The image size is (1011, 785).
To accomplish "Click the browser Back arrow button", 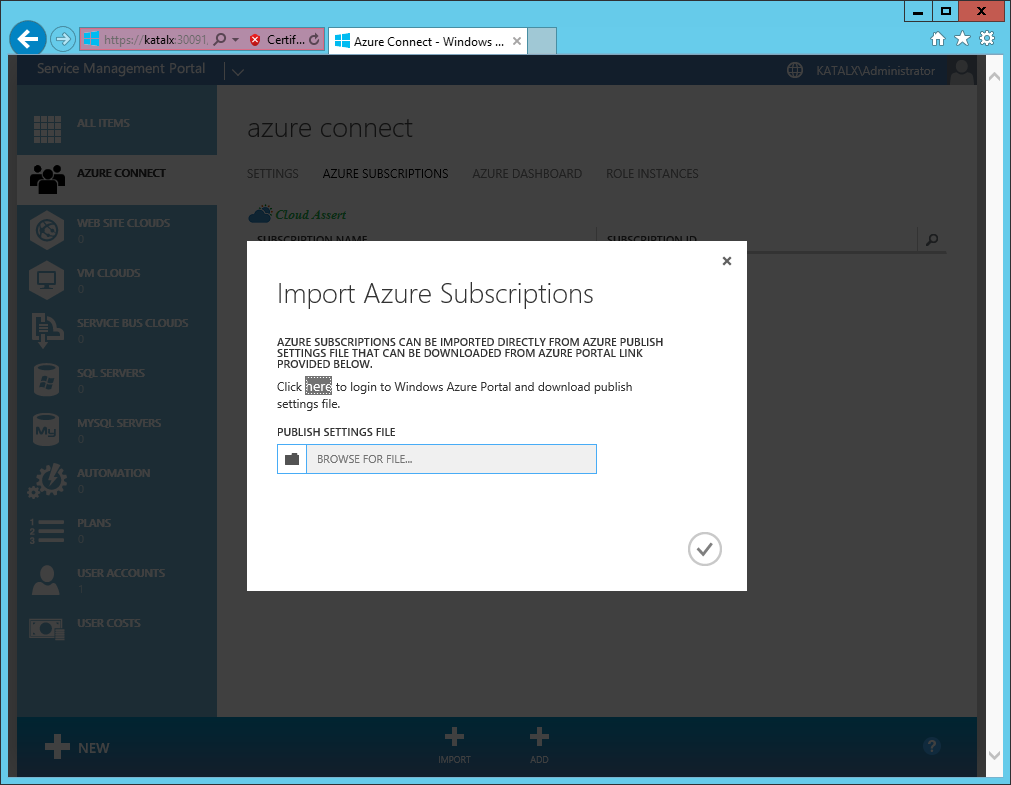I will (x=28, y=39).
